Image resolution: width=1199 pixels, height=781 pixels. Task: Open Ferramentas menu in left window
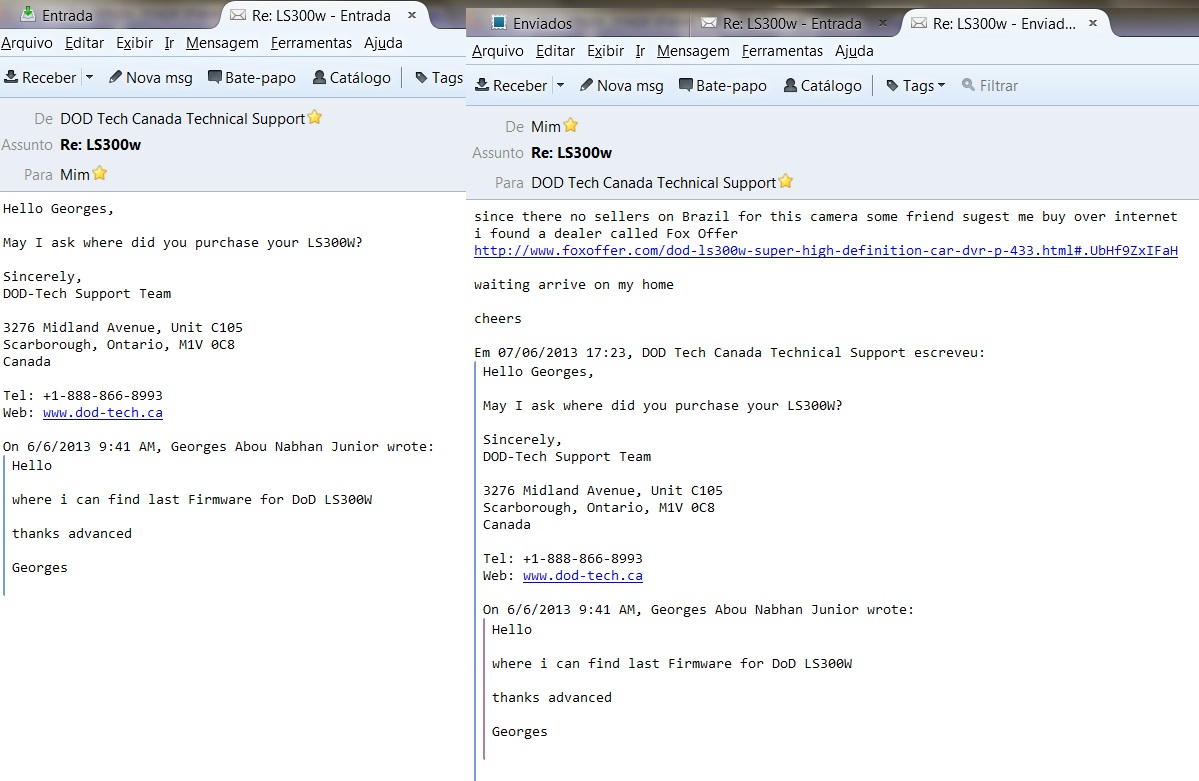pyautogui.click(x=311, y=43)
